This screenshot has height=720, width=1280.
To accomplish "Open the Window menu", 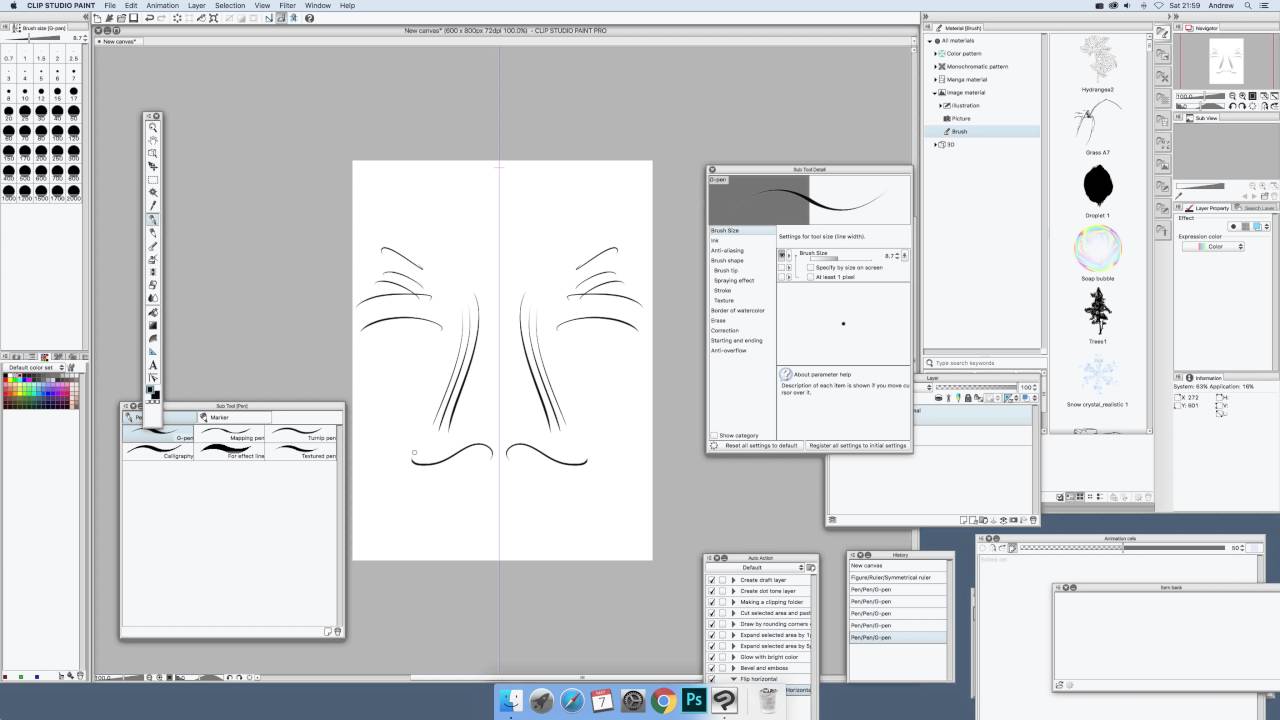I will pyautogui.click(x=318, y=6).
